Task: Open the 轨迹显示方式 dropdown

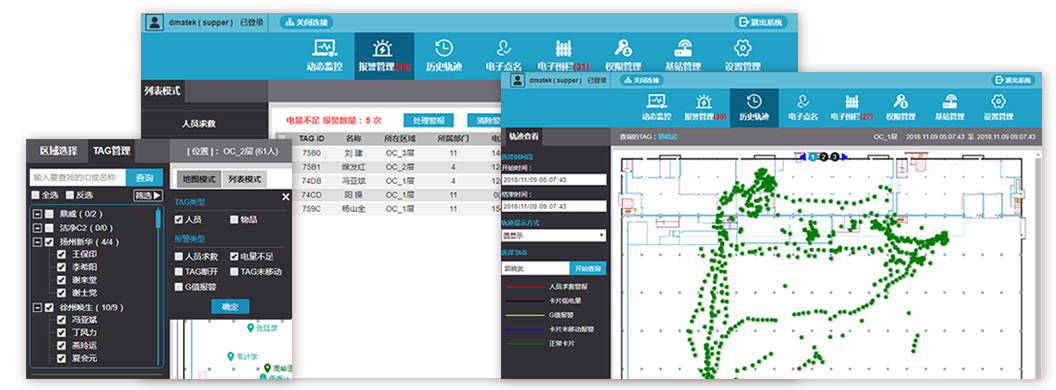Action: coord(554,236)
